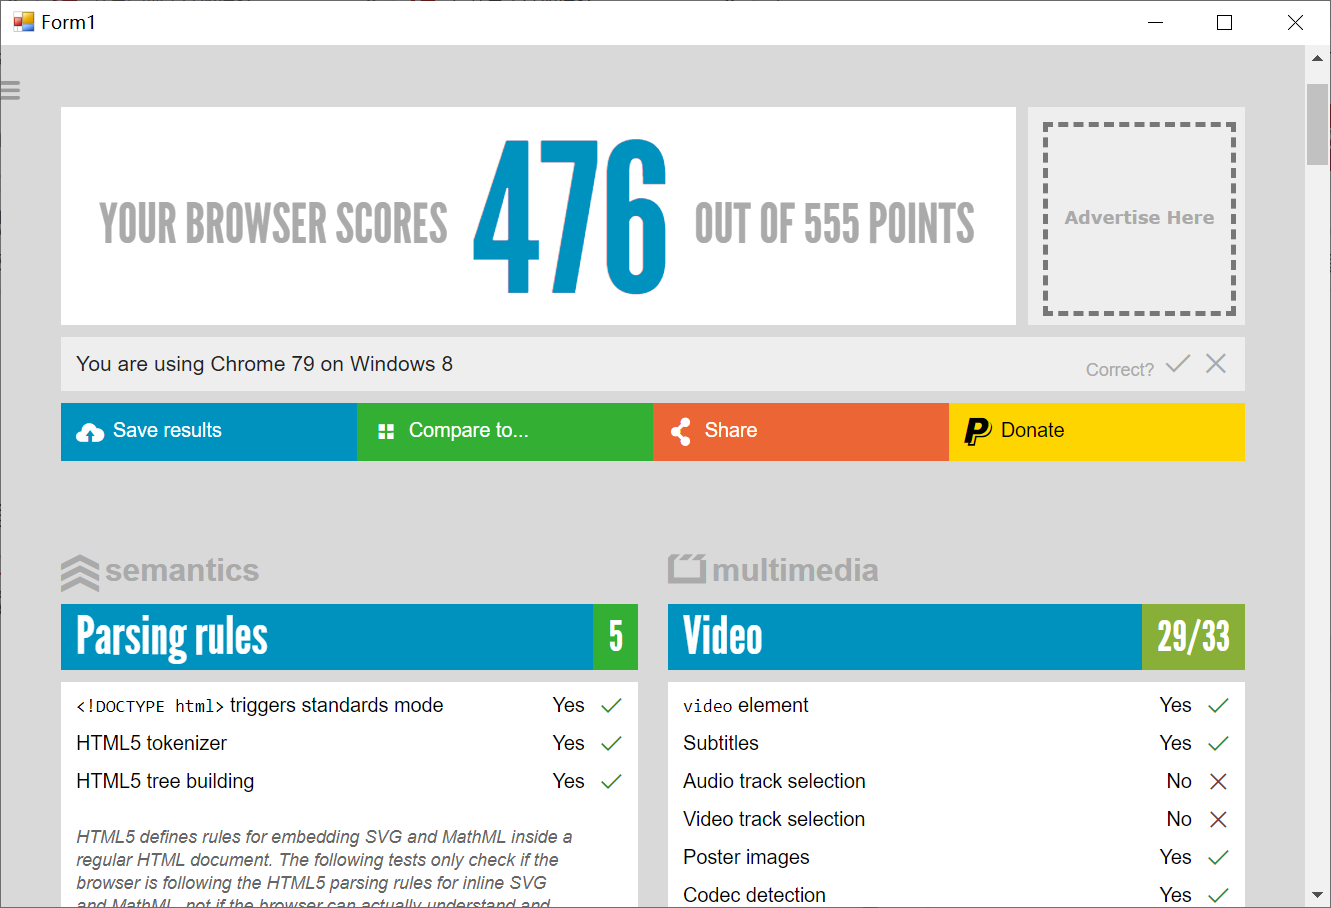This screenshot has height=908, width=1331.
Task: Click the scrollbar up arrow
Action: pos(1317,58)
